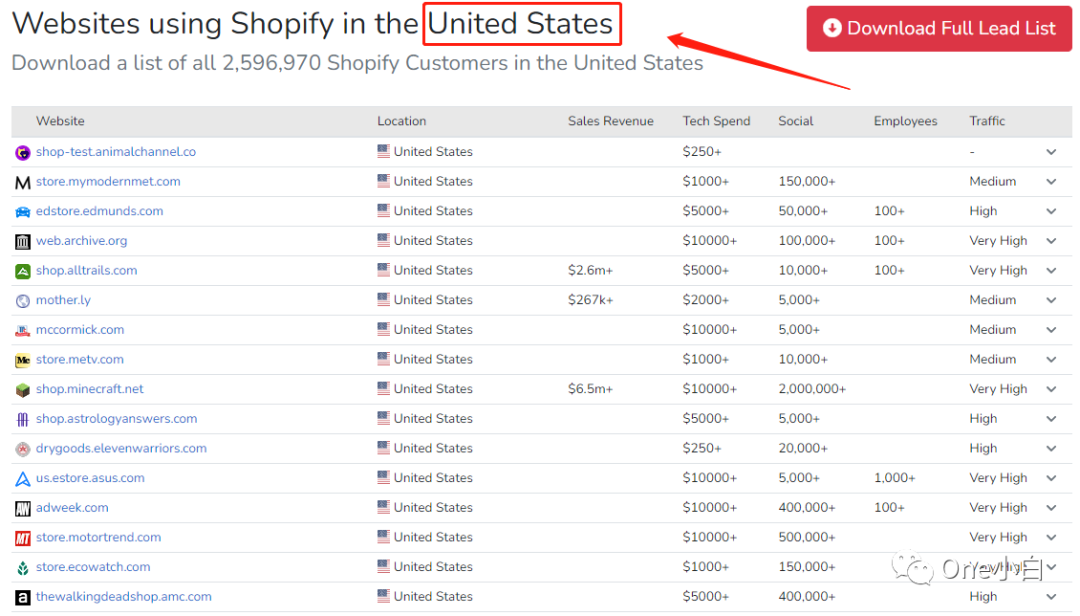The image size is (1080, 616).
Task: Click the shop.minecraft.net favicon icon
Action: (x=23, y=390)
